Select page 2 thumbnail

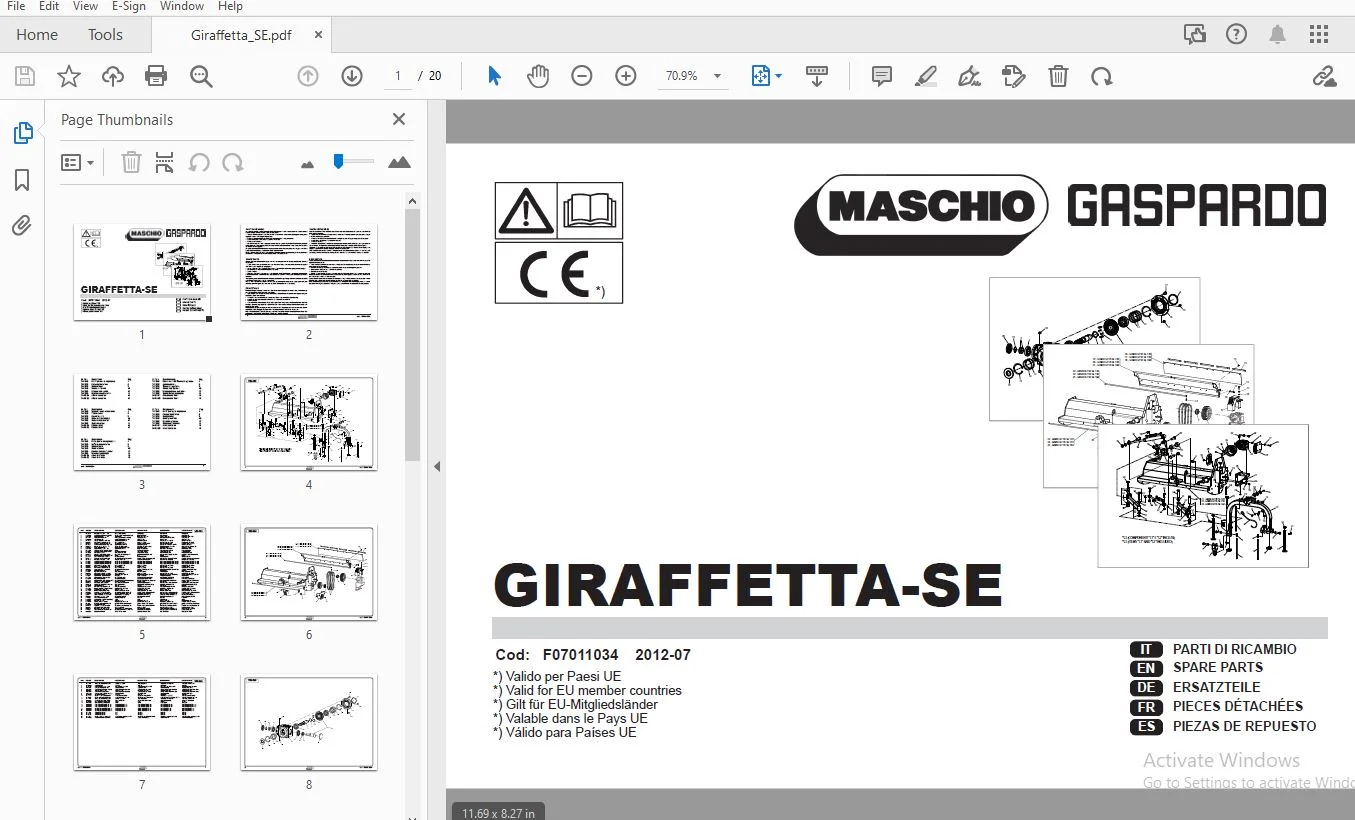pyautogui.click(x=309, y=272)
